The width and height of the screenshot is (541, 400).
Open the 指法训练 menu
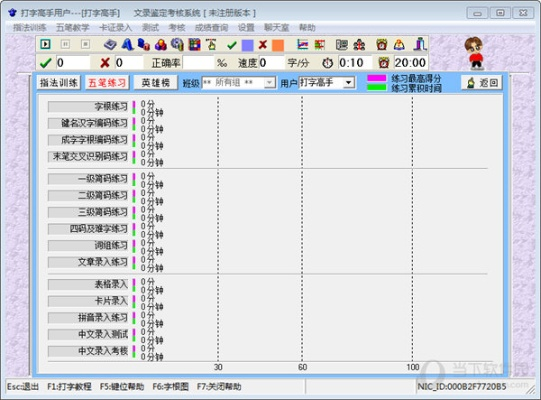pos(30,28)
